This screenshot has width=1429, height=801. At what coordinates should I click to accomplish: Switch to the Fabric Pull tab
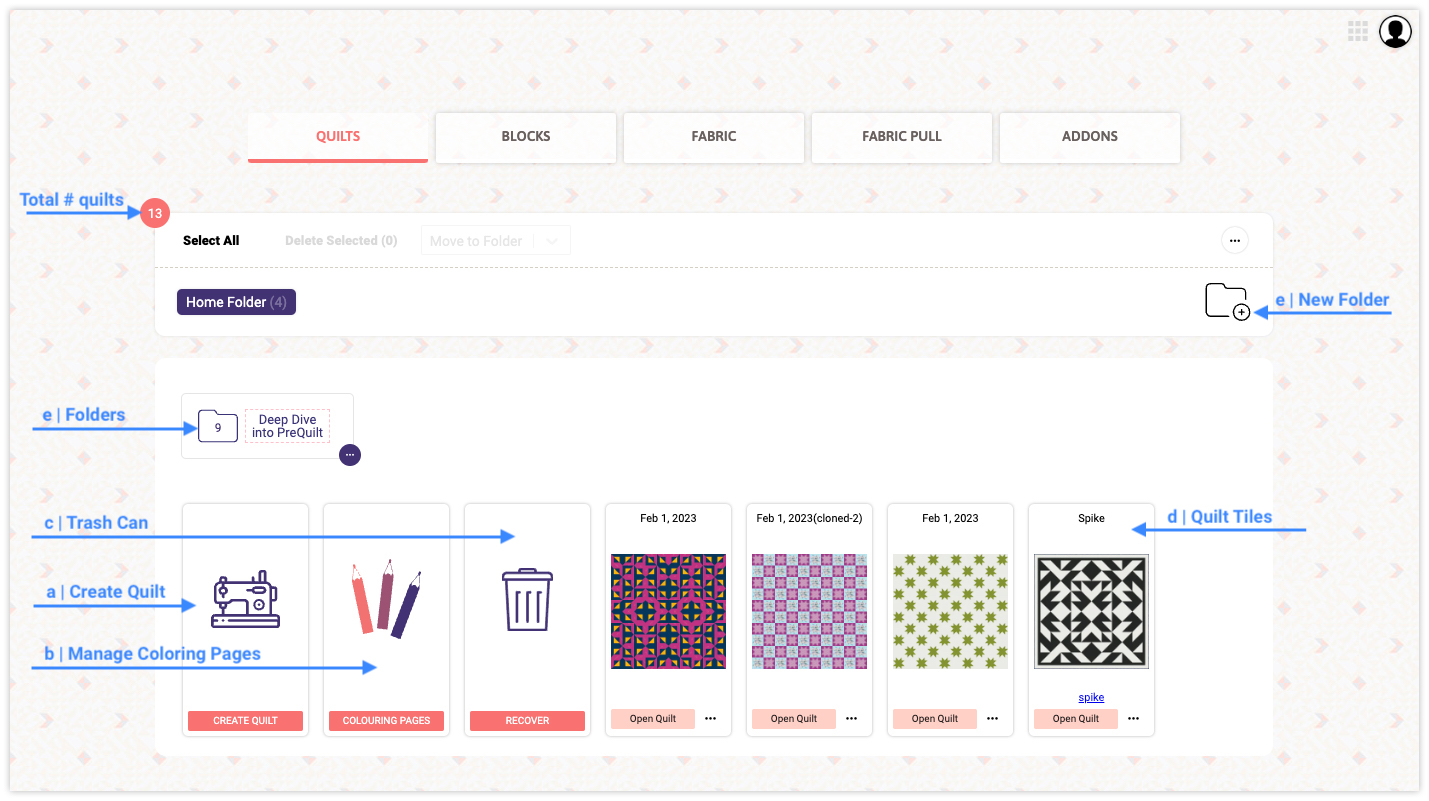tap(902, 137)
